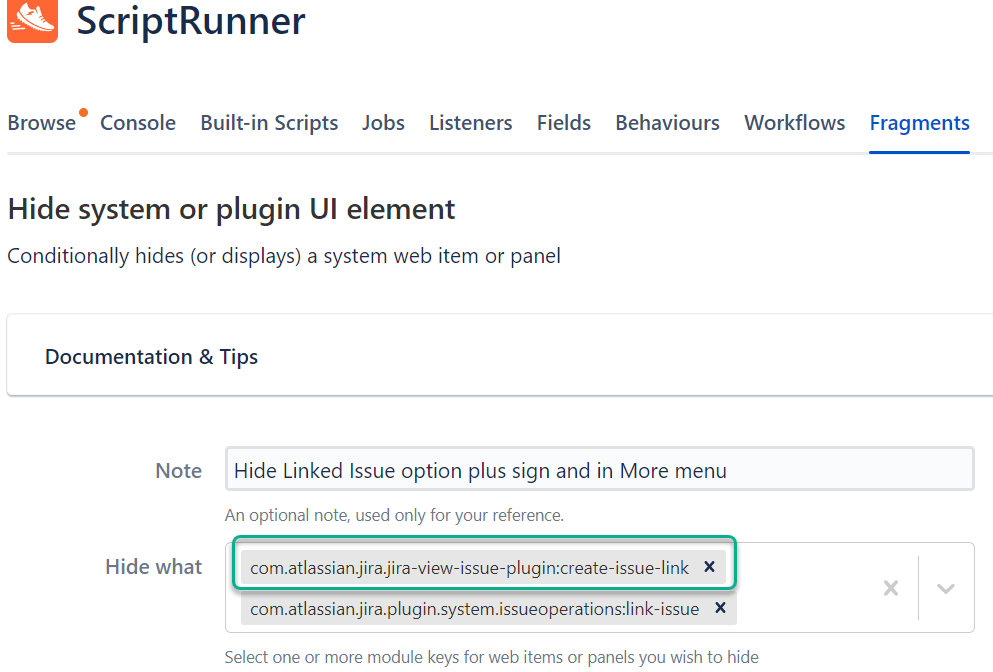The image size is (993, 672).
Task: Click the com.atlassian.jira.jira-view-issue-plugin:create-issue-link tag text
Action: click(469, 567)
